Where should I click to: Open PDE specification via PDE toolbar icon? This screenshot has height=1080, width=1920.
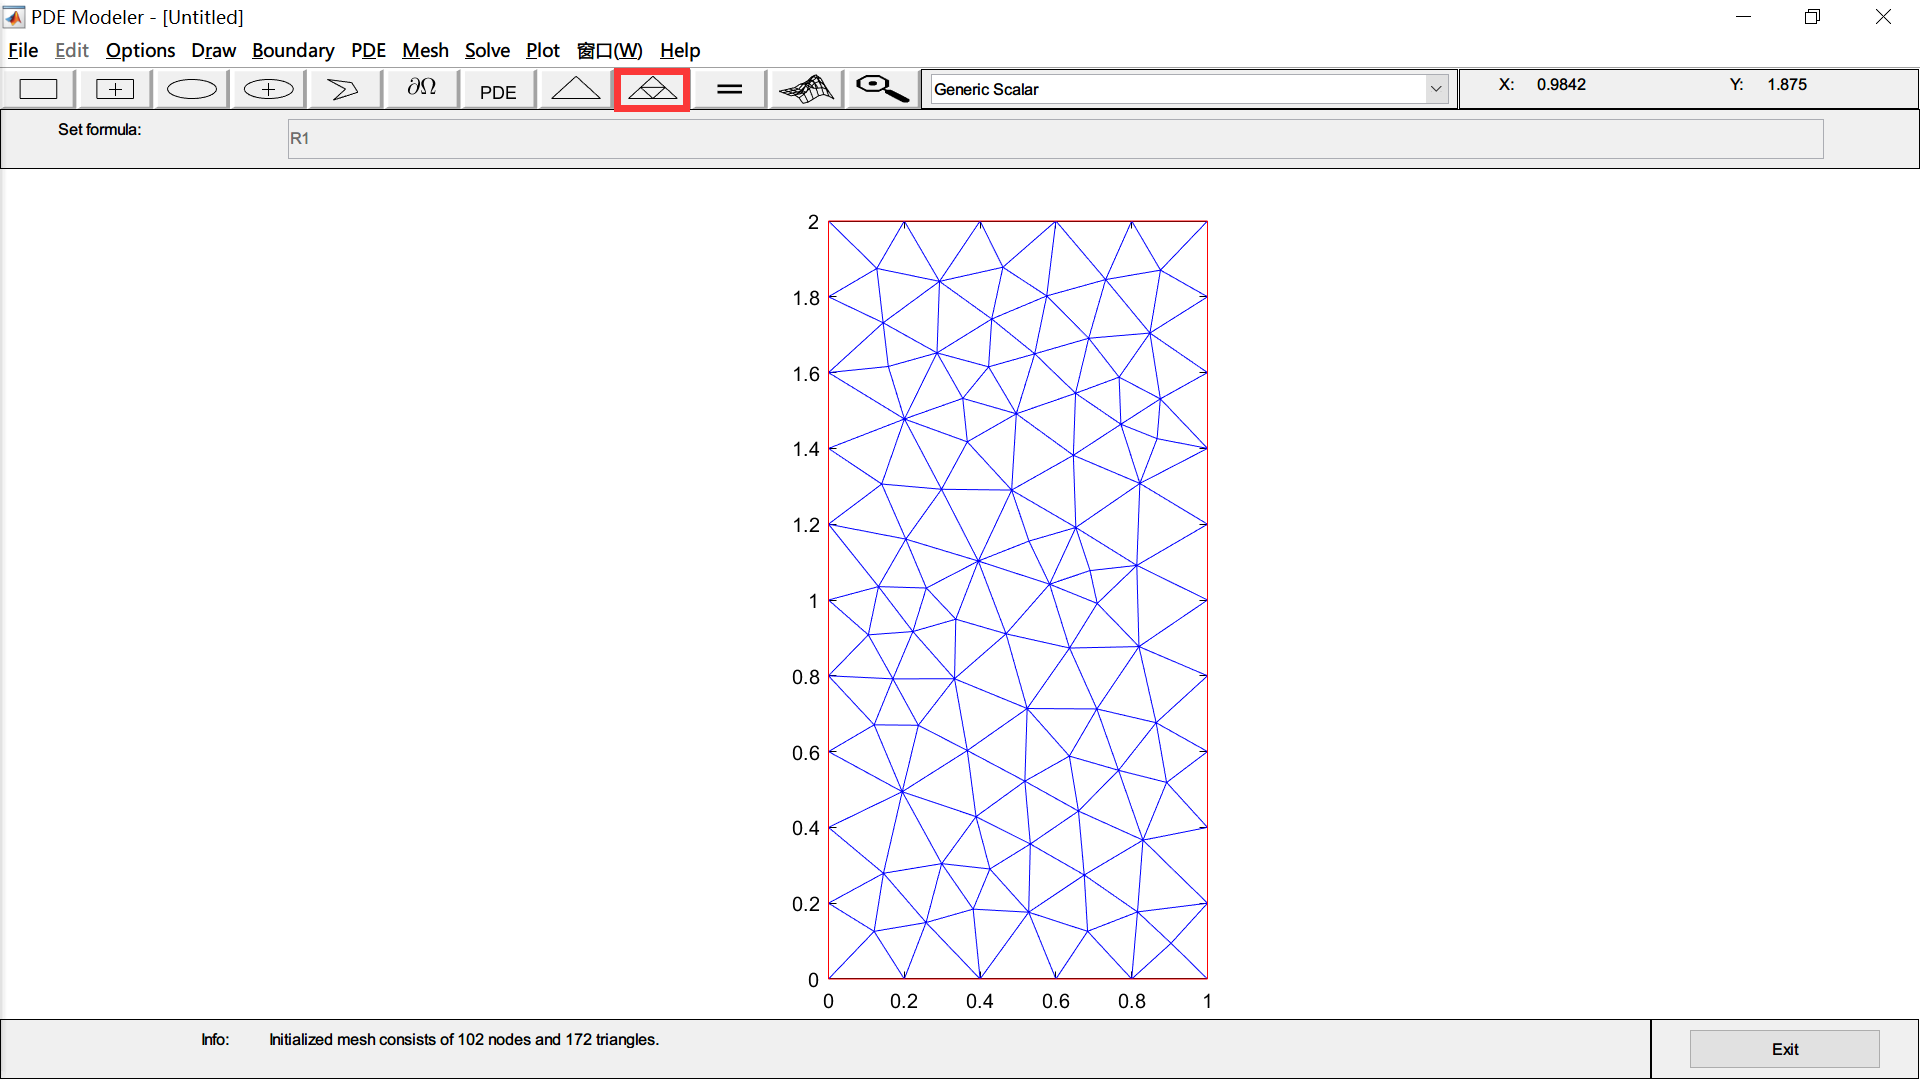point(497,89)
